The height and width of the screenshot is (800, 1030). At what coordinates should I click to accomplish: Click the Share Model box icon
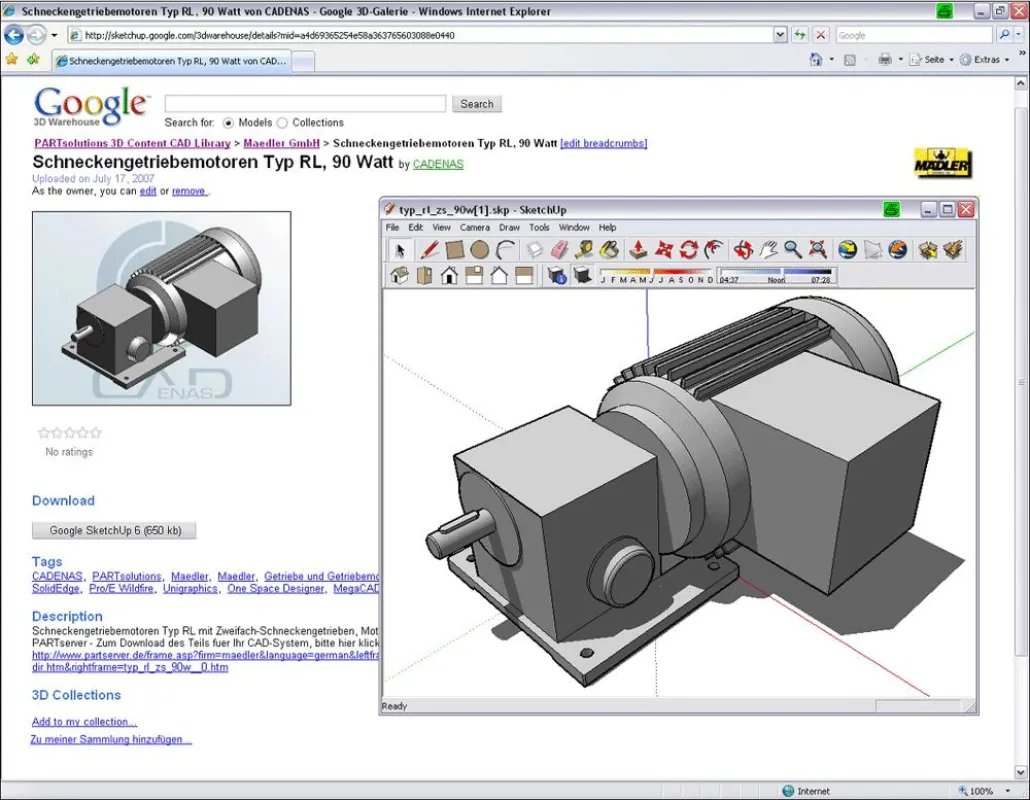tap(952, 250)
